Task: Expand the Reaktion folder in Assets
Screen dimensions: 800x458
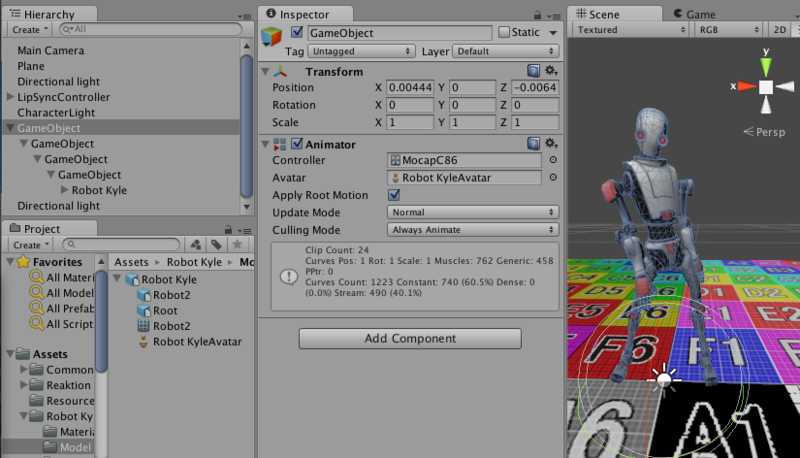Action: tap(23, 385)
